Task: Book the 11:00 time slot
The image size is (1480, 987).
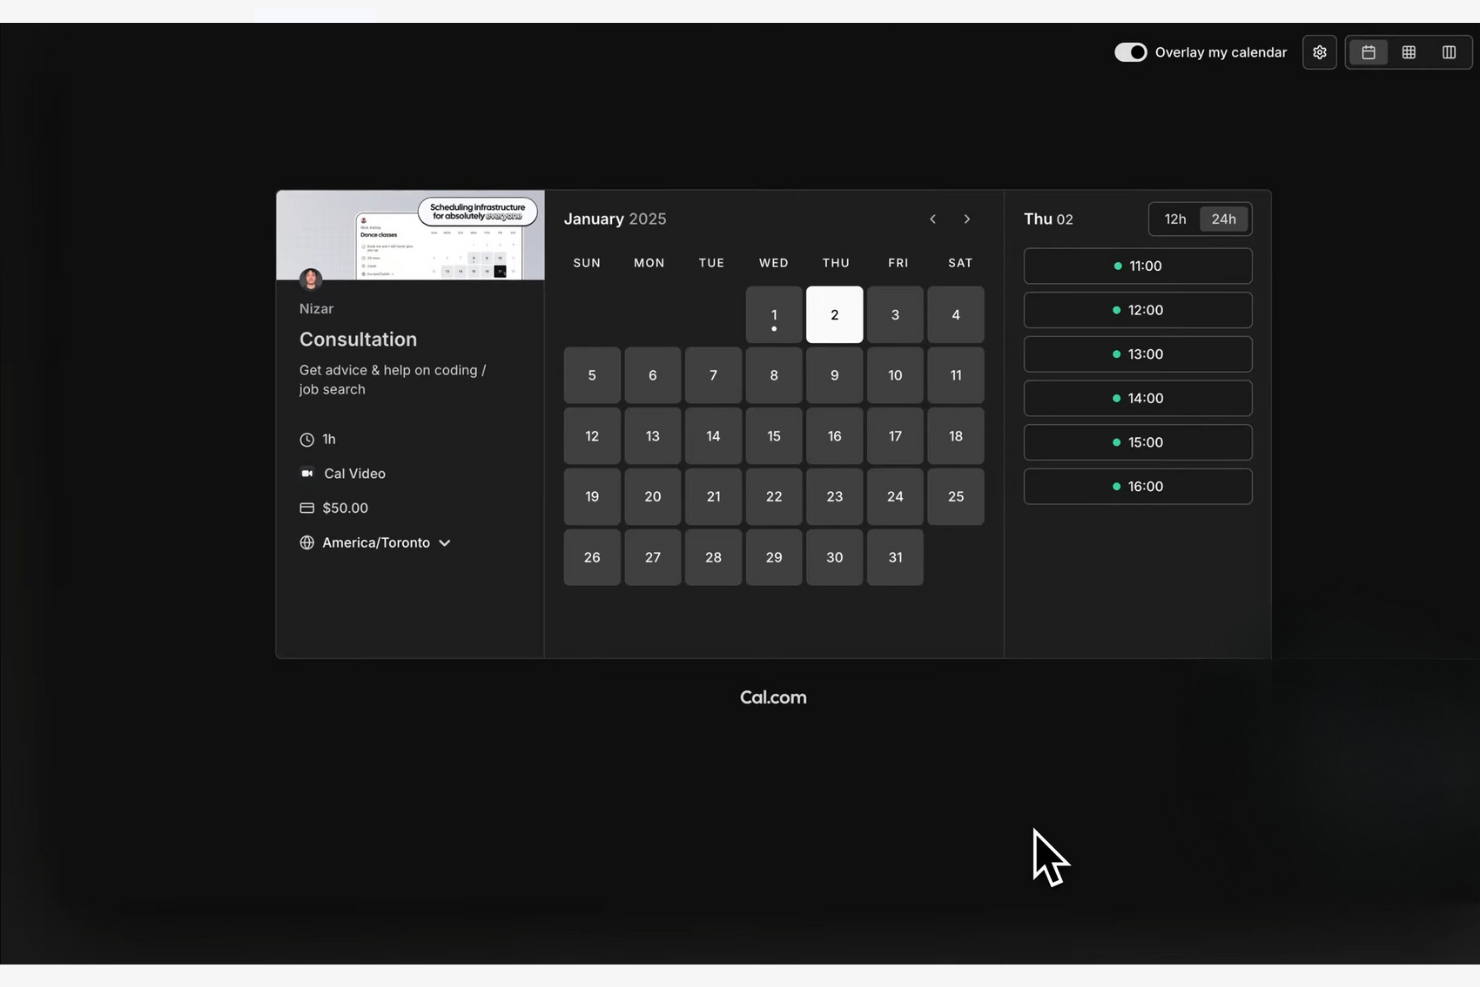Action: coord(1137,266)
